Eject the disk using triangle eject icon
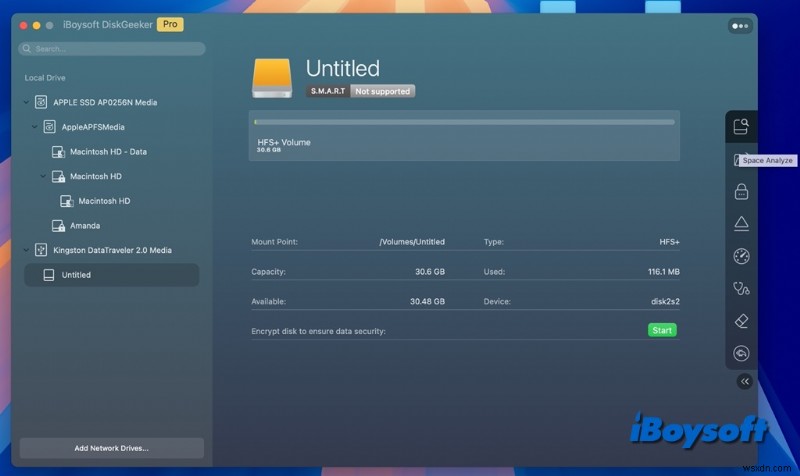Image resolution: width=800 pixels, height=476 pixels. coord(741,224)
